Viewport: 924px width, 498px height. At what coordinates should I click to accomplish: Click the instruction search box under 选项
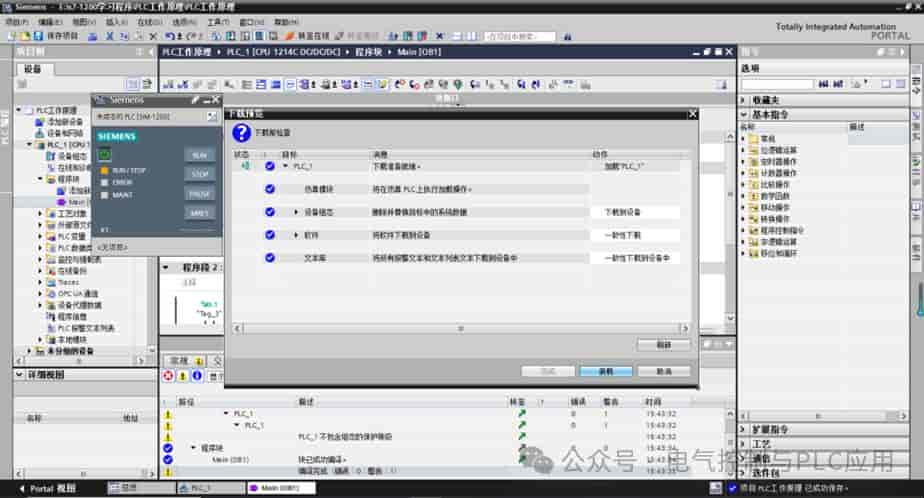pos(777,84)
